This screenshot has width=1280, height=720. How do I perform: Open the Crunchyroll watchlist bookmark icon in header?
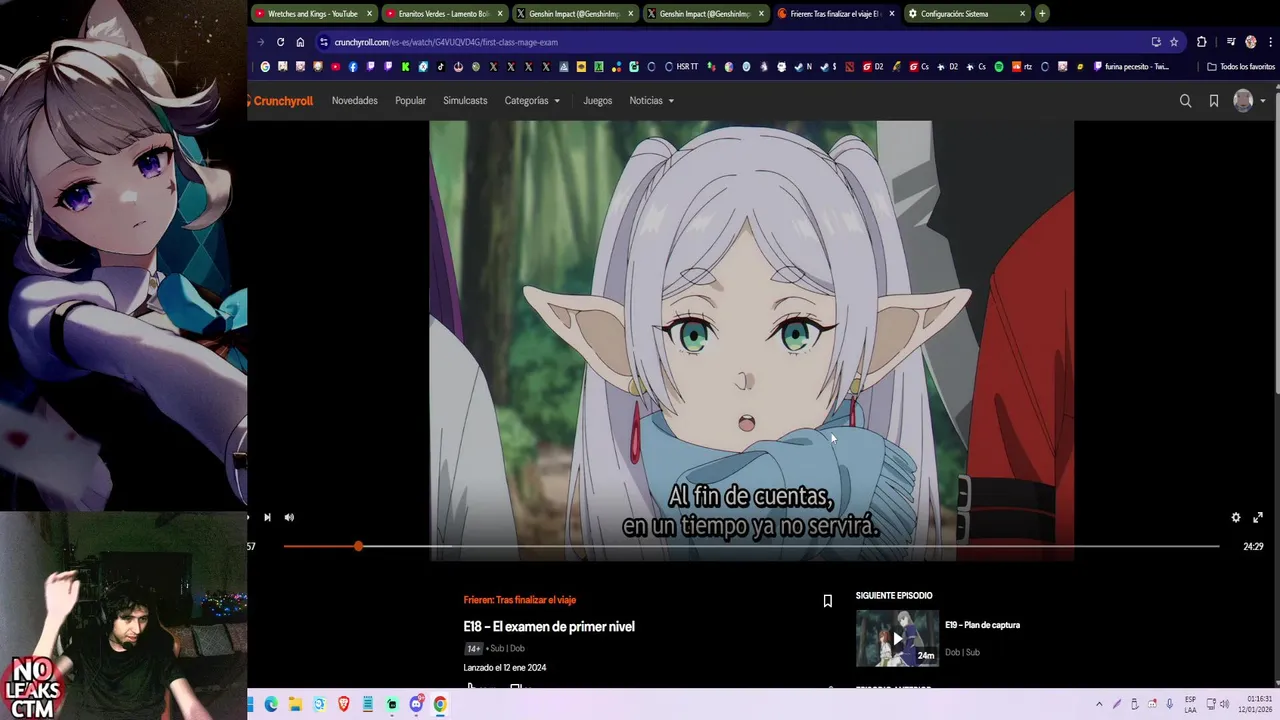[1214, 101]
